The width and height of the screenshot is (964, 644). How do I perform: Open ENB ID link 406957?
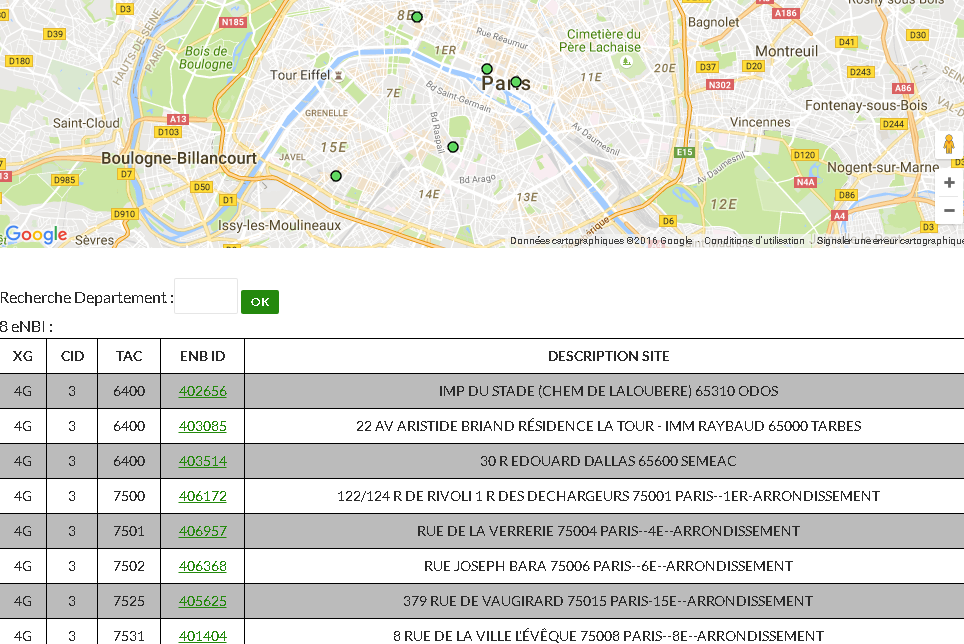click(203, 531)
